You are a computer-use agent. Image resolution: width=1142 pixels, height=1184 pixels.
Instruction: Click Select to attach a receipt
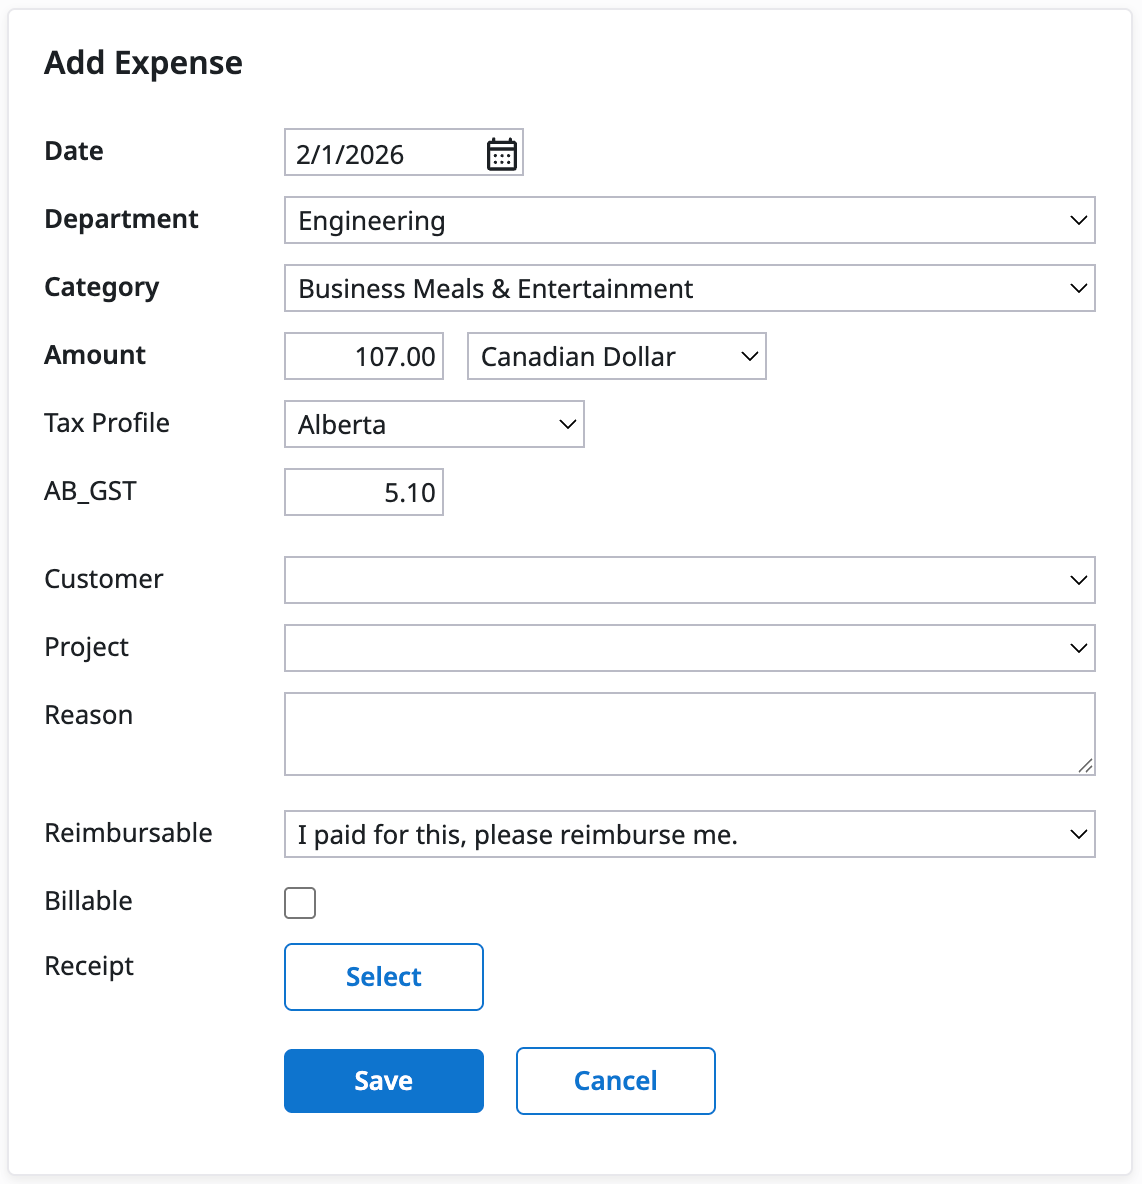coord(384,977)
